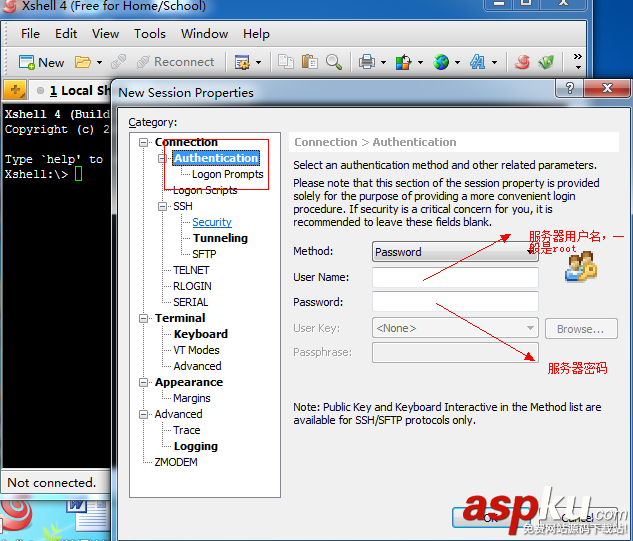Collapse the SSH tree node
This screenshot has height=541, width=633.
pos(162,206)
